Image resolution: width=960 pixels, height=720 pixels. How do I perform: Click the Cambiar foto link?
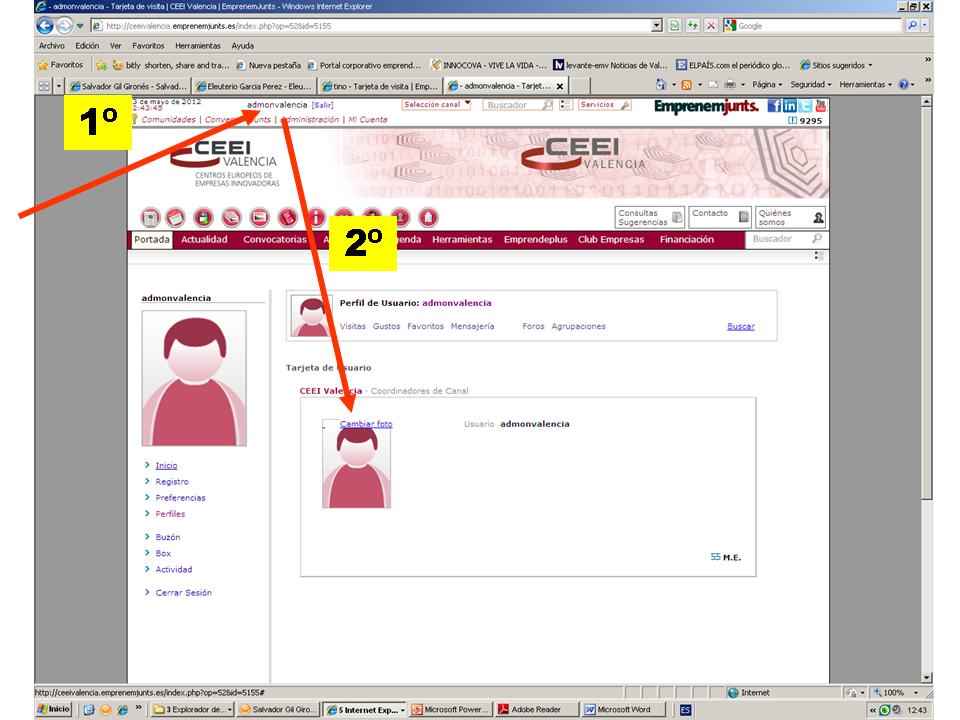[x=366, y=424]
